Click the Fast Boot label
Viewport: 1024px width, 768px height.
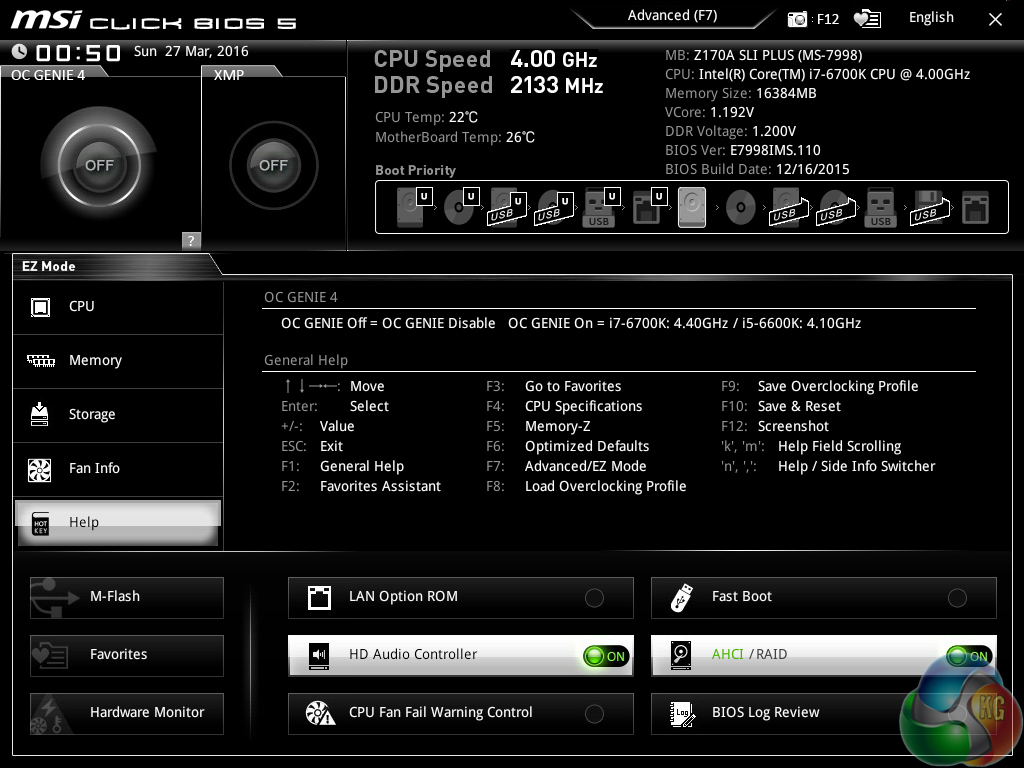[741, 597]
